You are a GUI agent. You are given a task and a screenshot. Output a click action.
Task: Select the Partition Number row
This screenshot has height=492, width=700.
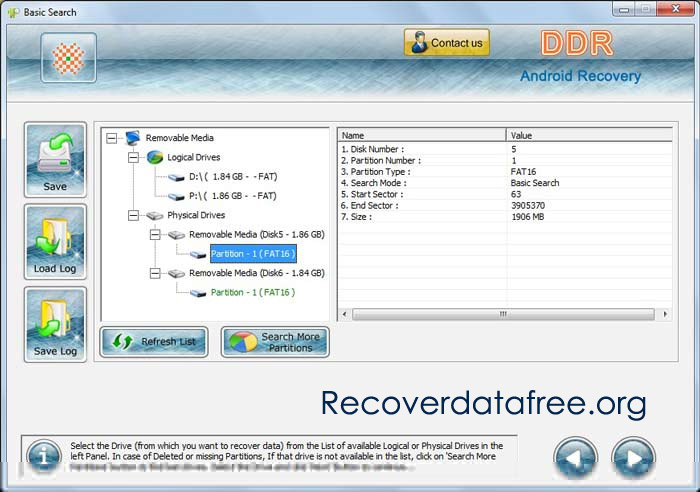(x=505, y=160)
